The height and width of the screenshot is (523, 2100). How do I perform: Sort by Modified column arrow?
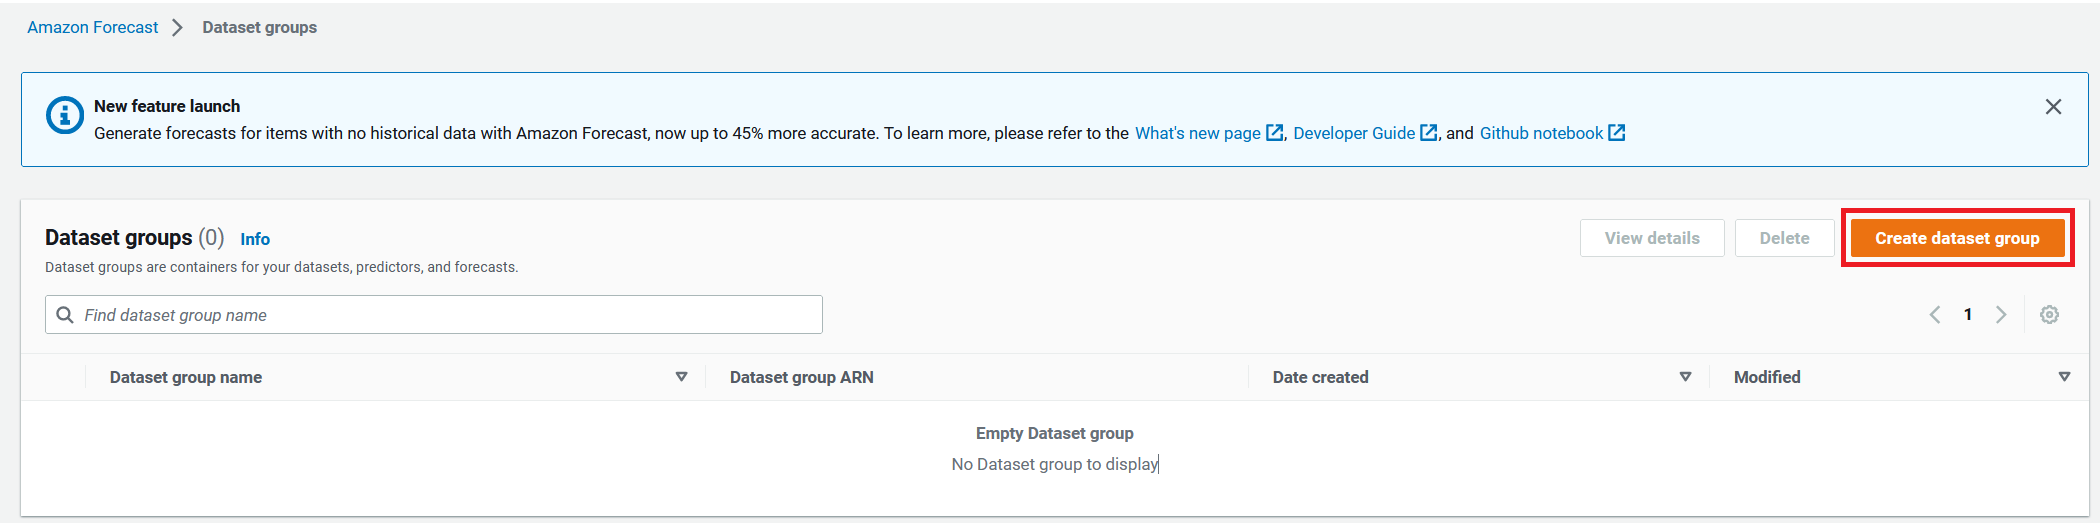tap(2064, 377)
